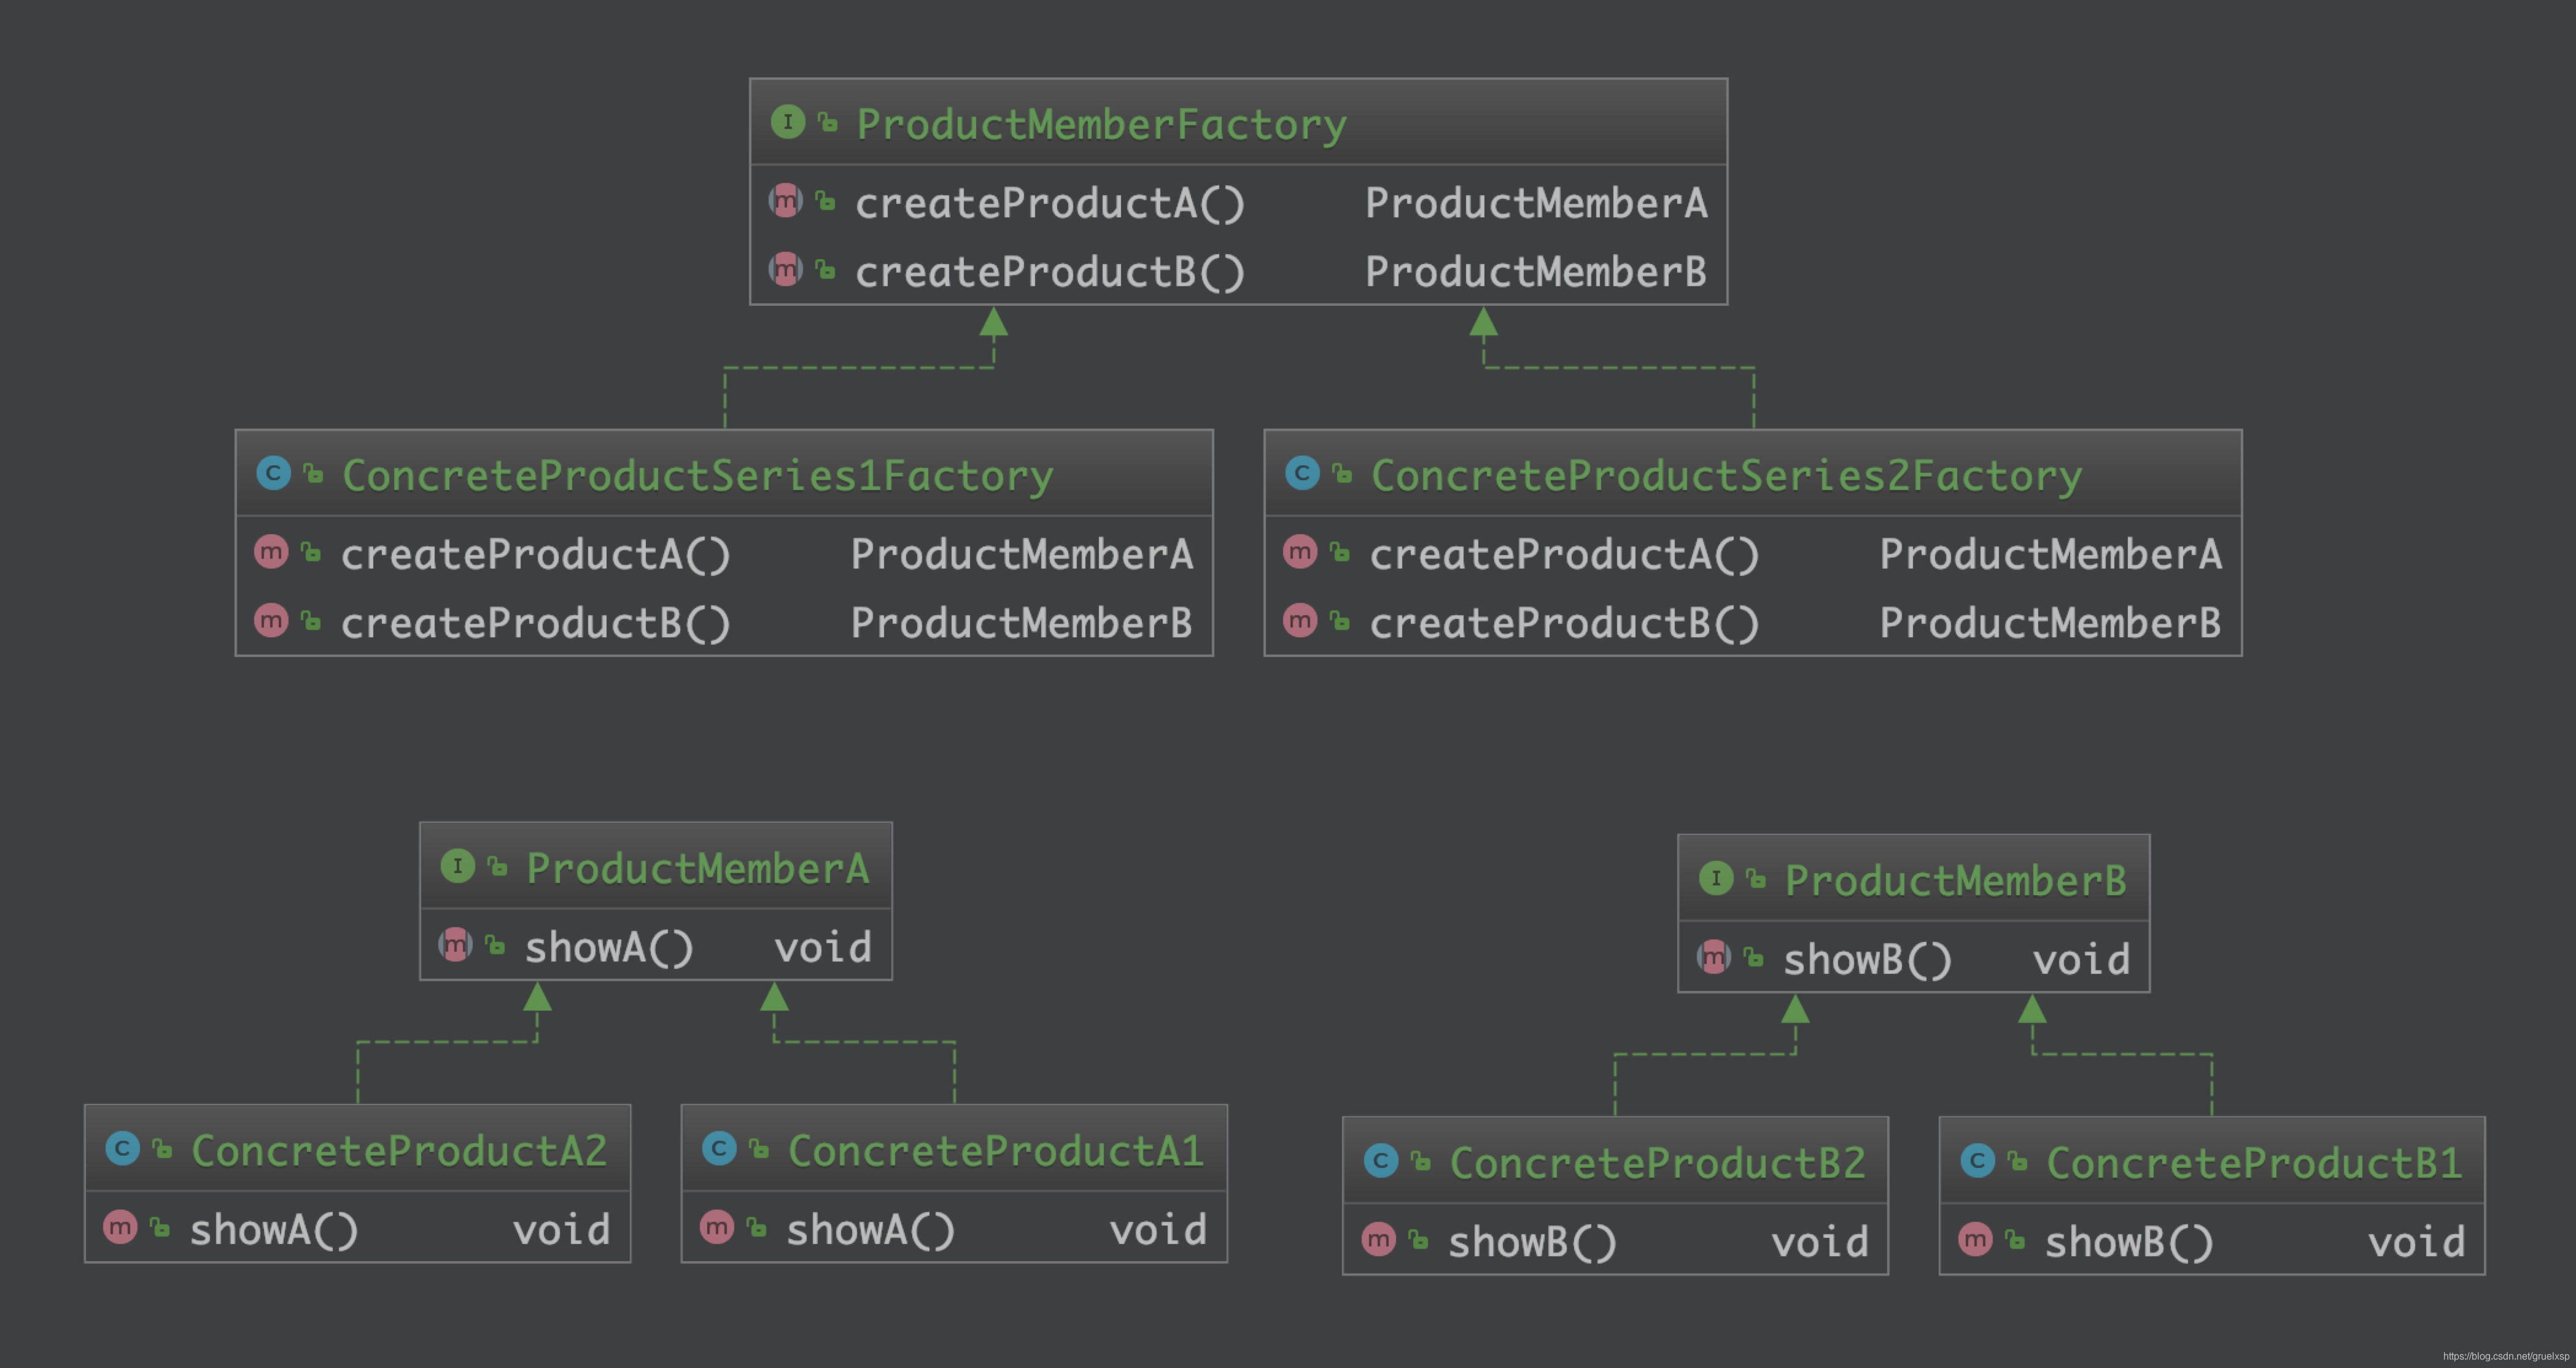The height and width of the screenshot is (1368, 2576).
Task: Click ConcreteProductSeries1Factory's createProductB() method icon
Action: coord(271,621)
